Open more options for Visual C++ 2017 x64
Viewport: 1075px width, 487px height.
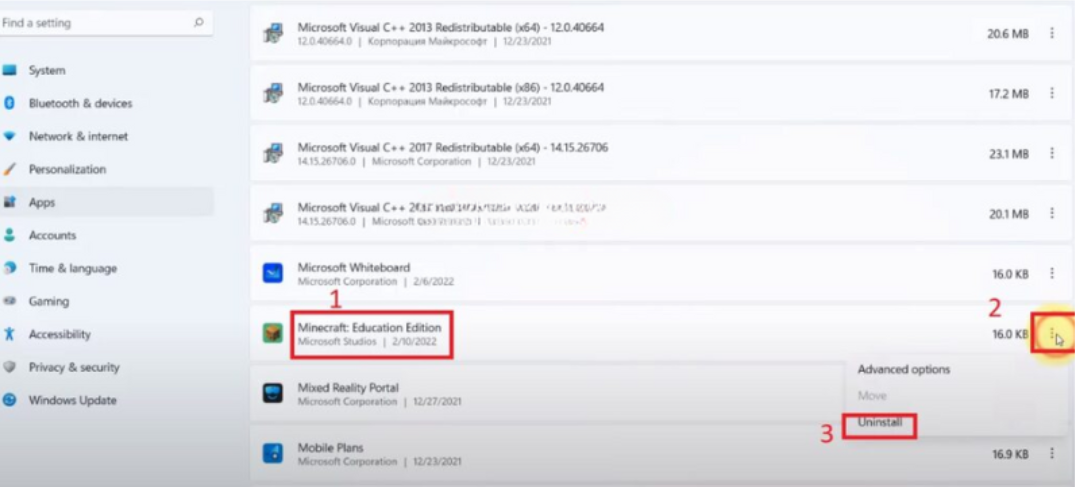1052,154
